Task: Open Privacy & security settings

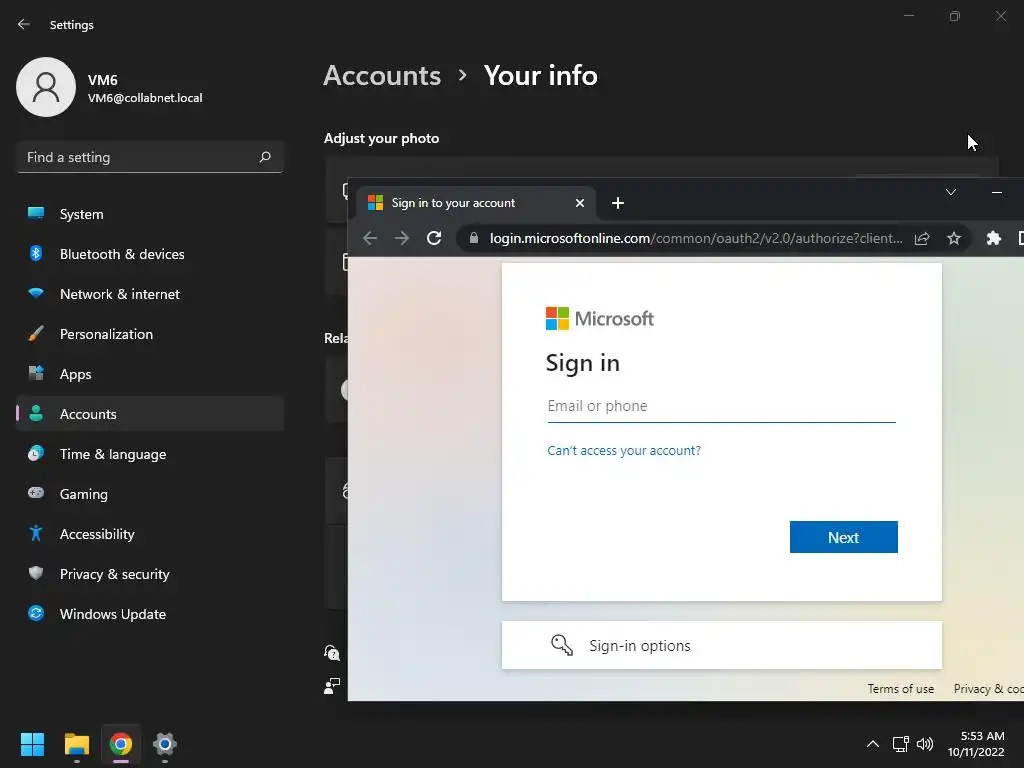Action: (150, 574)
